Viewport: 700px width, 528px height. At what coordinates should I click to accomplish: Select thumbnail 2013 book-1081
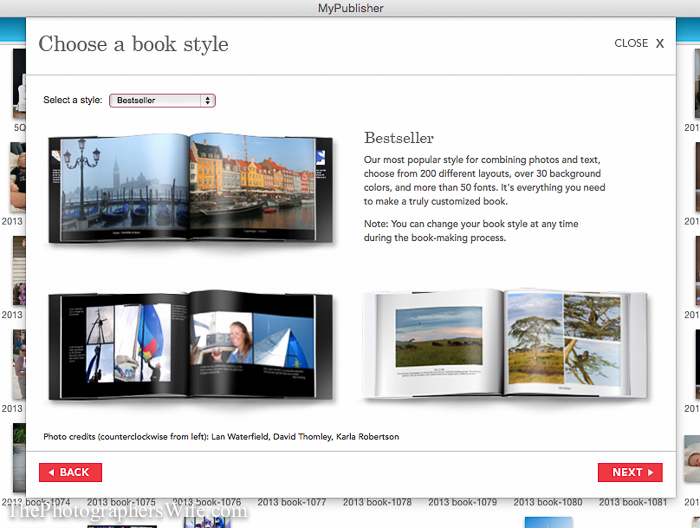pos(633,503)
